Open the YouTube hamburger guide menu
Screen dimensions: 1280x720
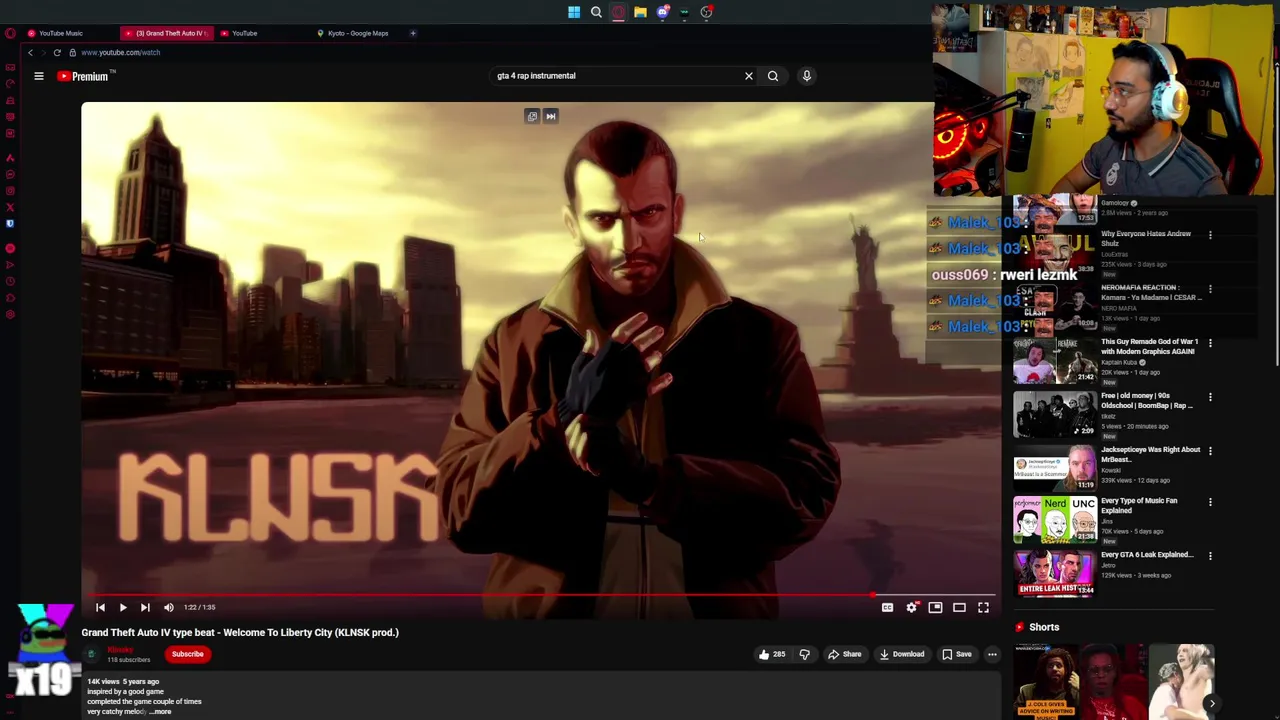[39, 76]
